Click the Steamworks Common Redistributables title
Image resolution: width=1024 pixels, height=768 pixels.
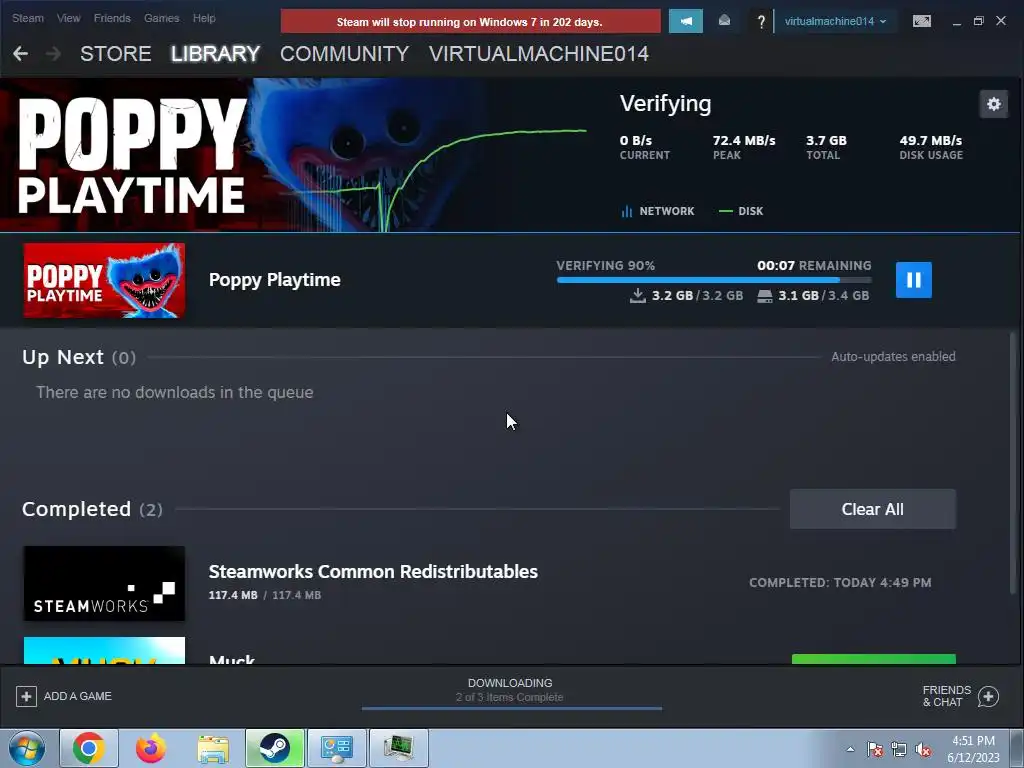click(x=373, y=571)
